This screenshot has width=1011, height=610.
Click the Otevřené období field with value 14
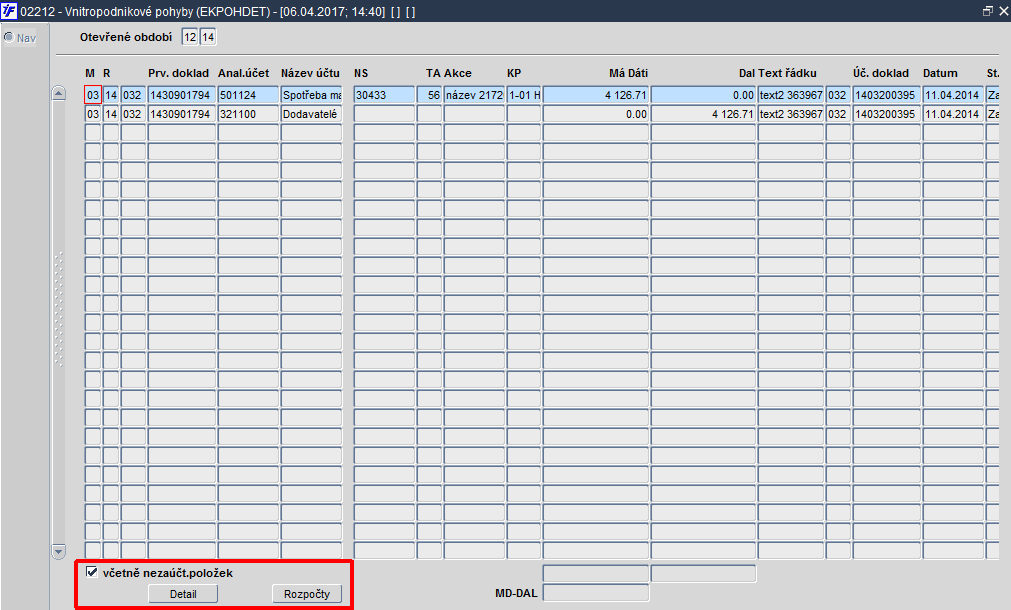(208, 37)
